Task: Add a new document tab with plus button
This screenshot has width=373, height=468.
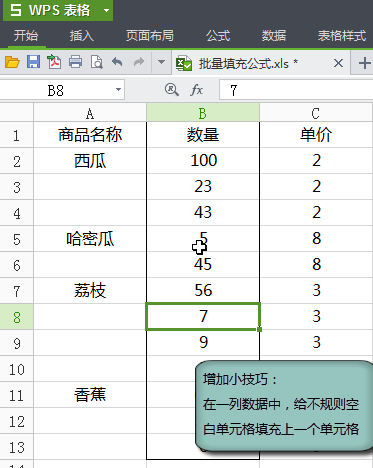Action: 364,63
